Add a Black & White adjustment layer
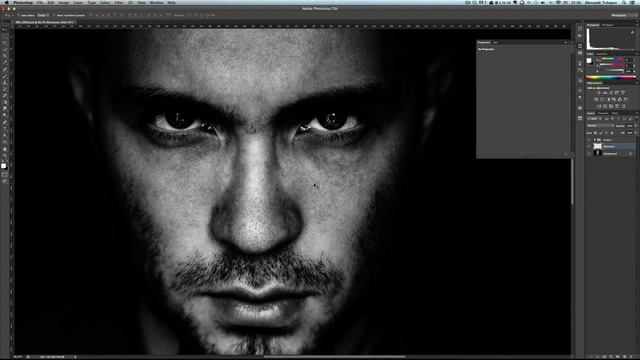 609,99
